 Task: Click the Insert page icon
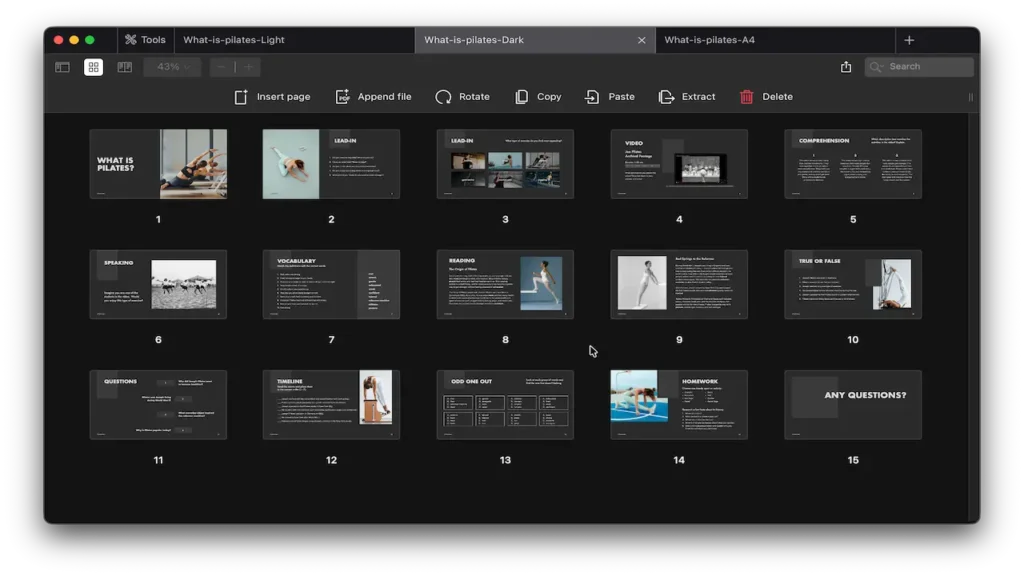tap(241, 97)
